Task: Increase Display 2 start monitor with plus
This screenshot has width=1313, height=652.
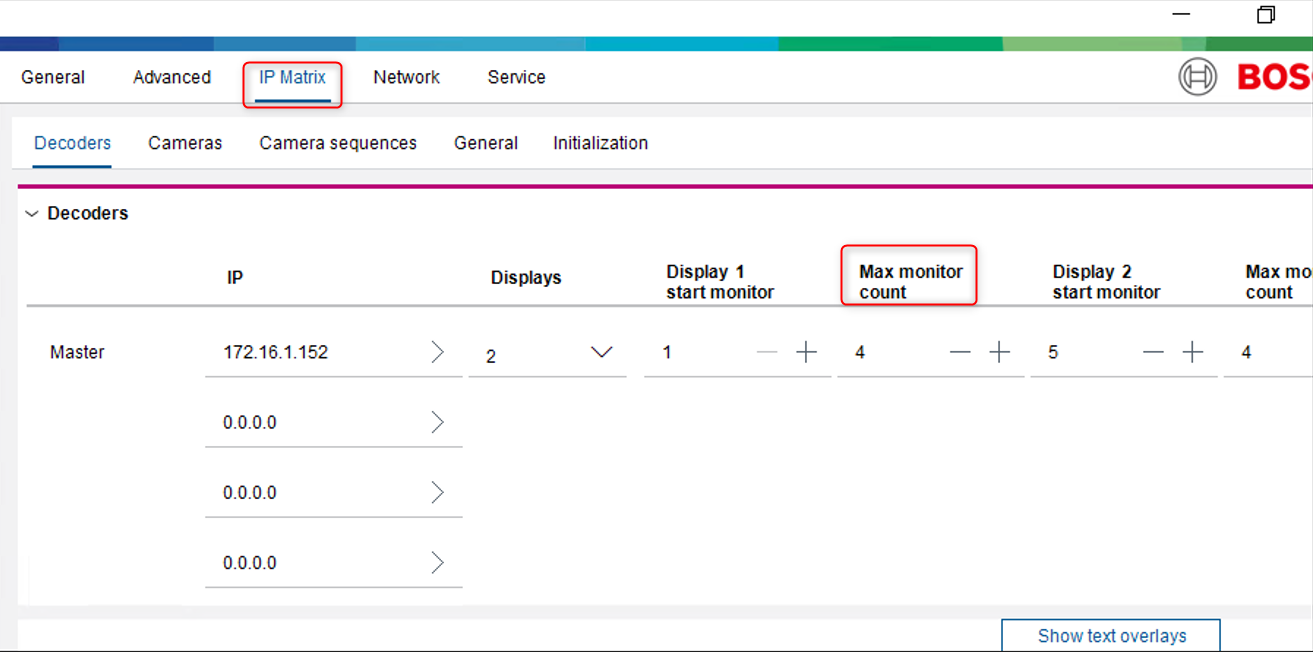Action: coord(1192,352)
